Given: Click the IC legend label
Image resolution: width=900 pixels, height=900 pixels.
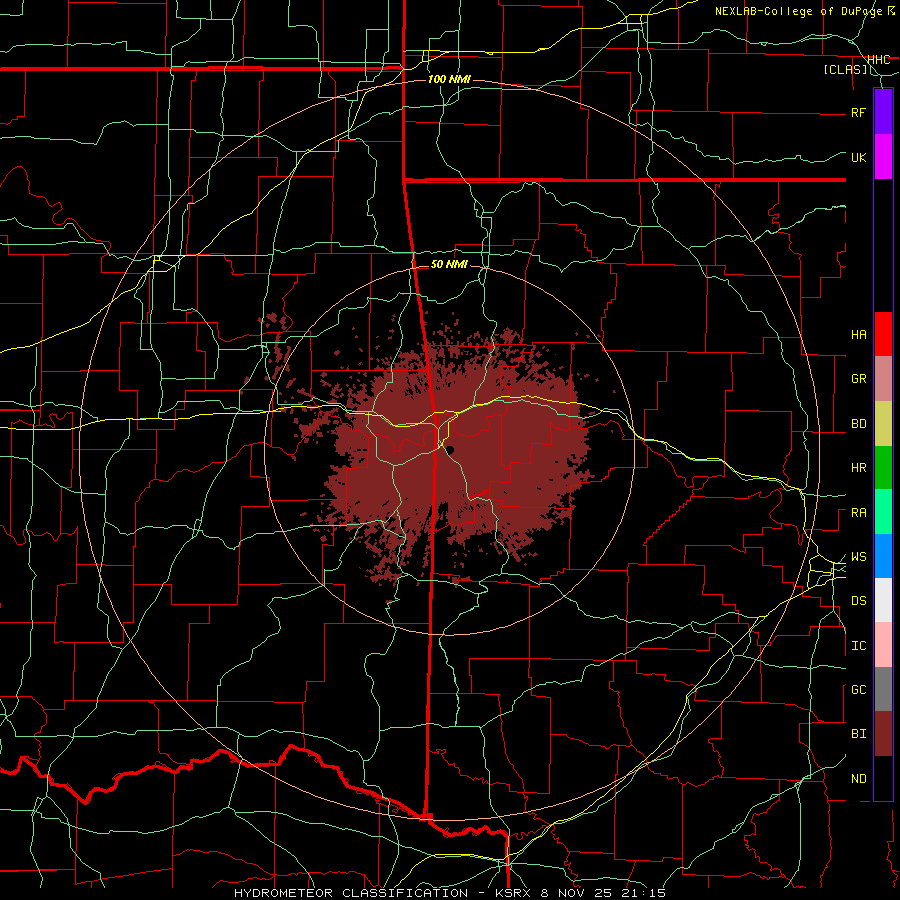Looking at the screenshot, I should click(x=858, y=646).
